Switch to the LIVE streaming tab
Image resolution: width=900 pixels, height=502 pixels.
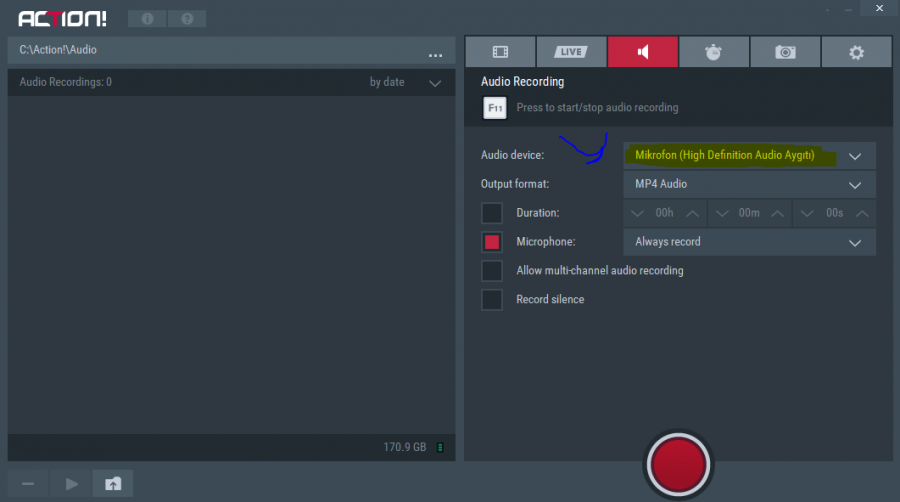[571, 52]
